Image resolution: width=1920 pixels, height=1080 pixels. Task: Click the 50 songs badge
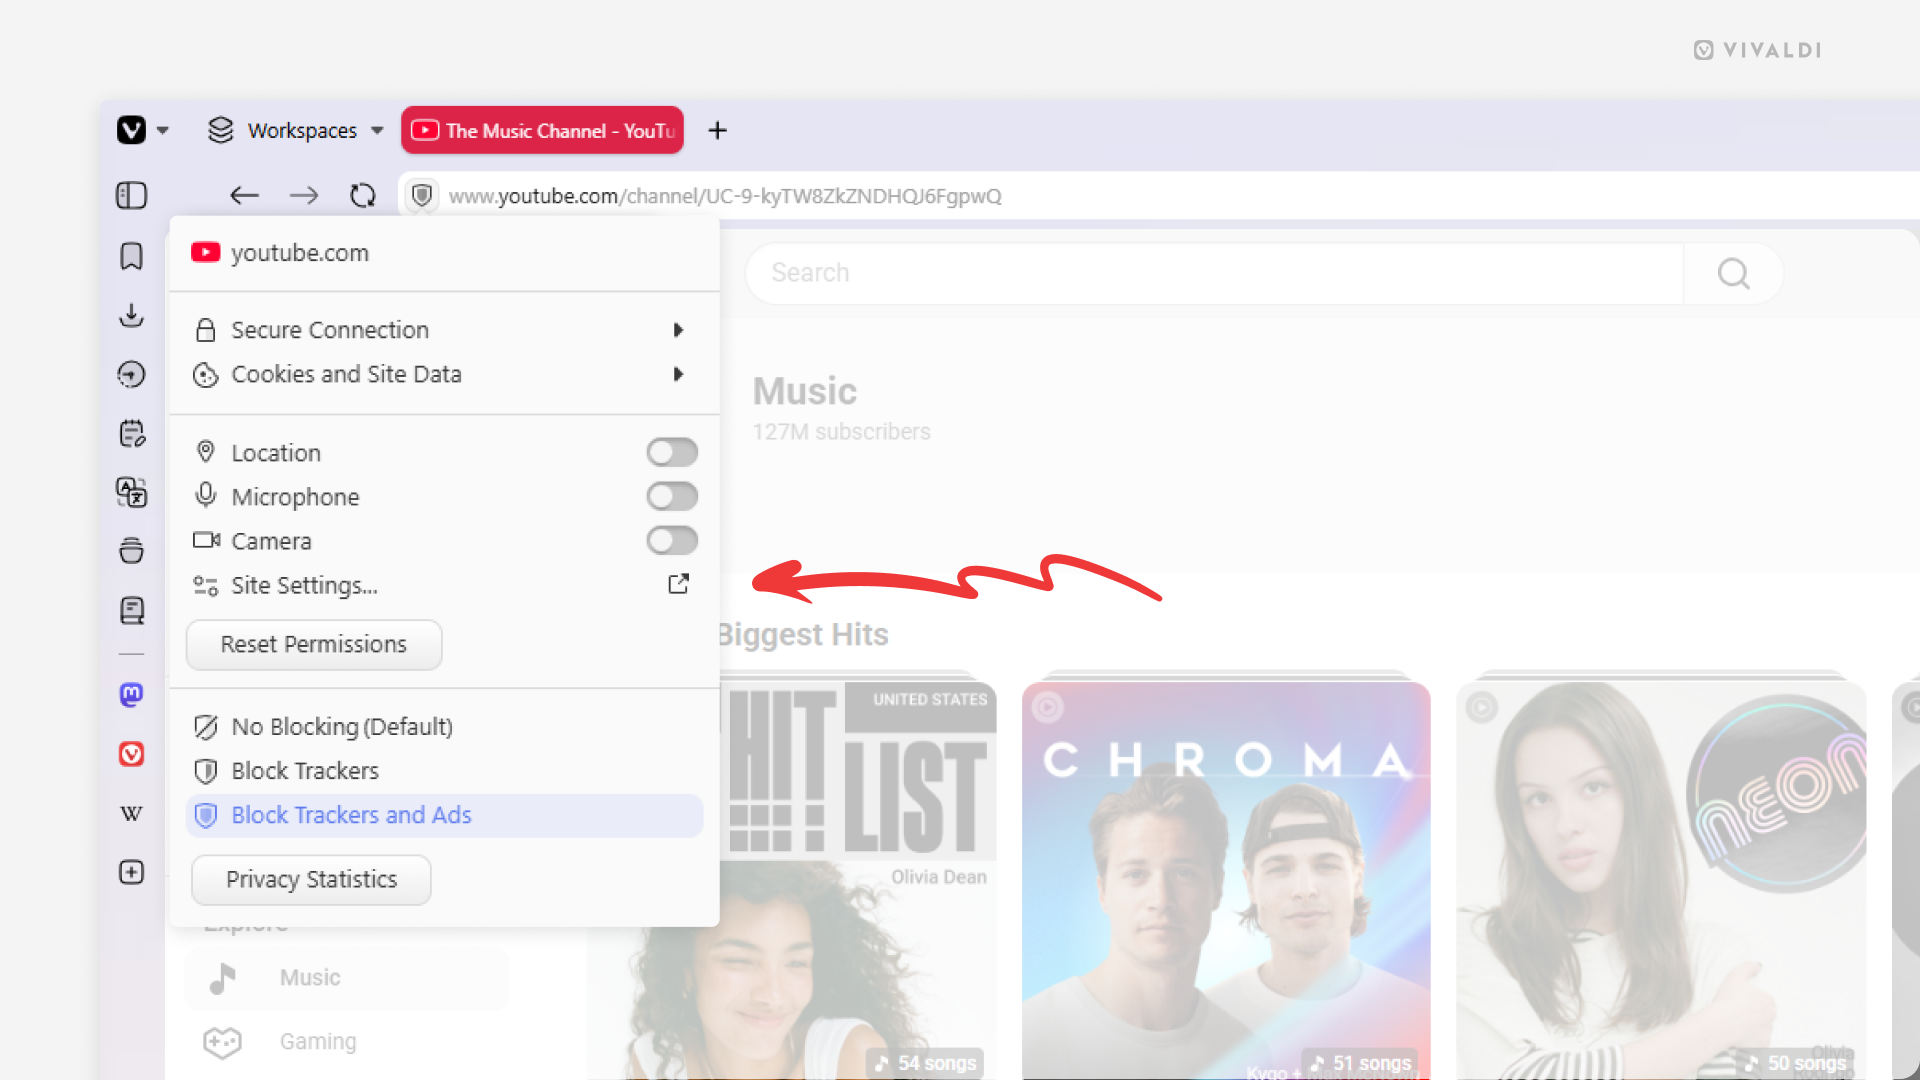tap(1795, 1063)
